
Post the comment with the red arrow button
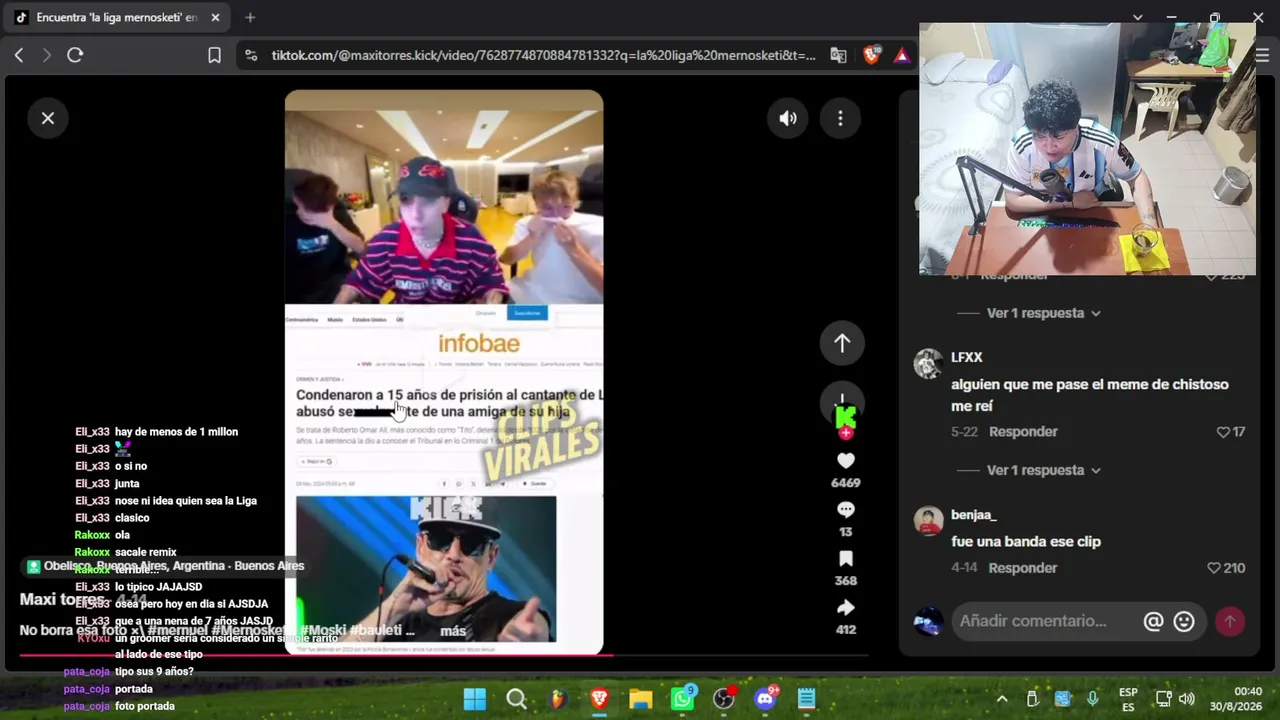pos(1230,621)
